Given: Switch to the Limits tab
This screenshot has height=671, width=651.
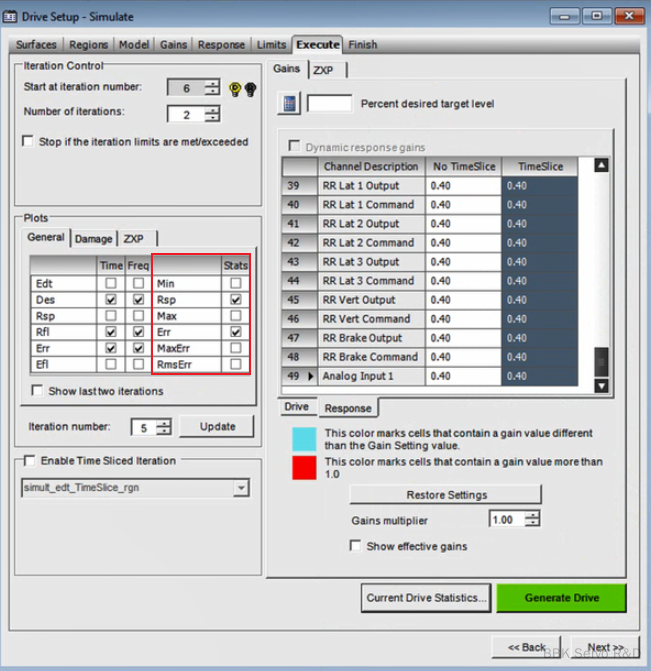Looking at the screenshot, I should [x=270, y=44].
